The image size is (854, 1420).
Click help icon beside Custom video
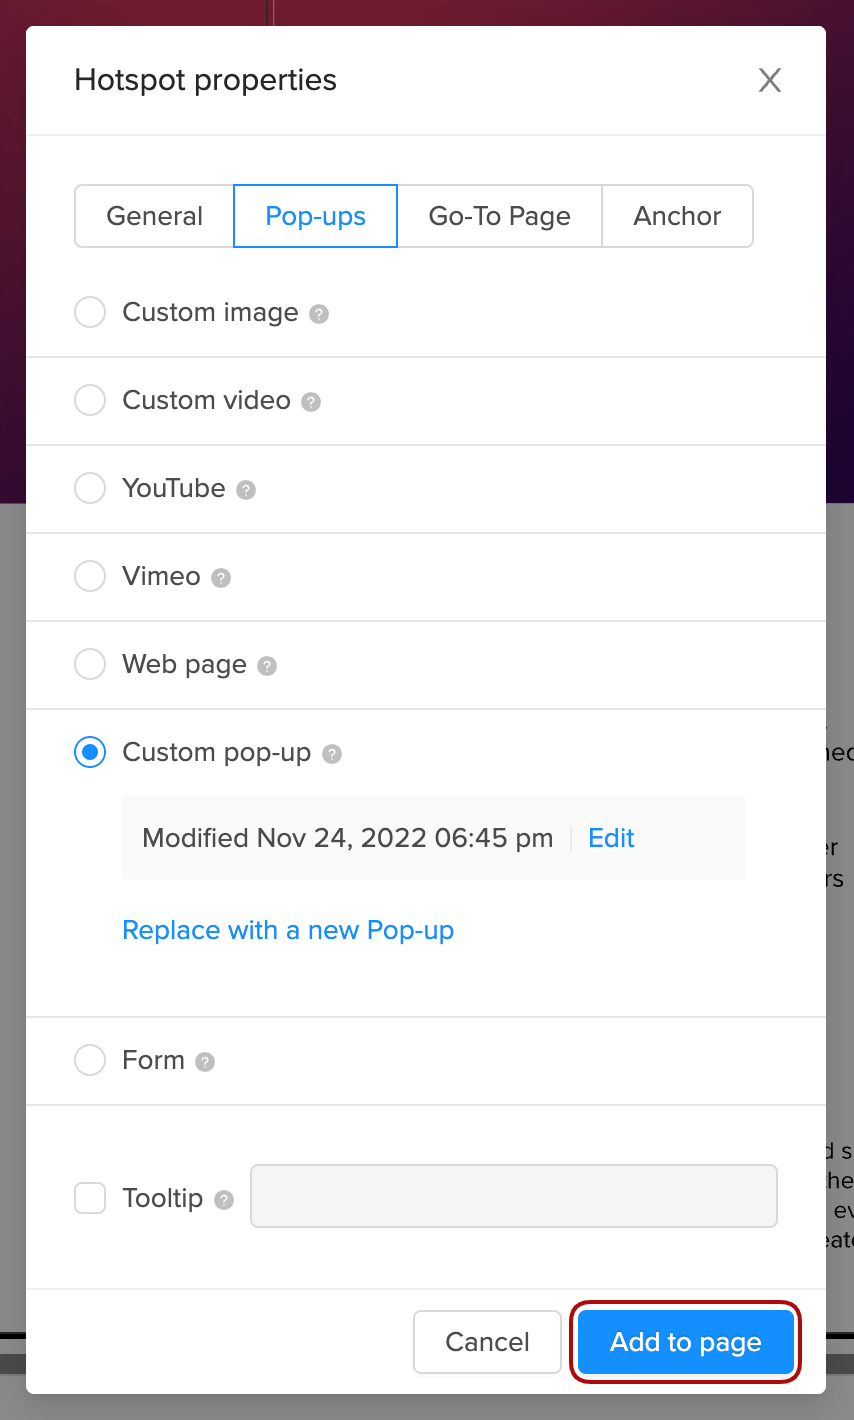(311, 402)
